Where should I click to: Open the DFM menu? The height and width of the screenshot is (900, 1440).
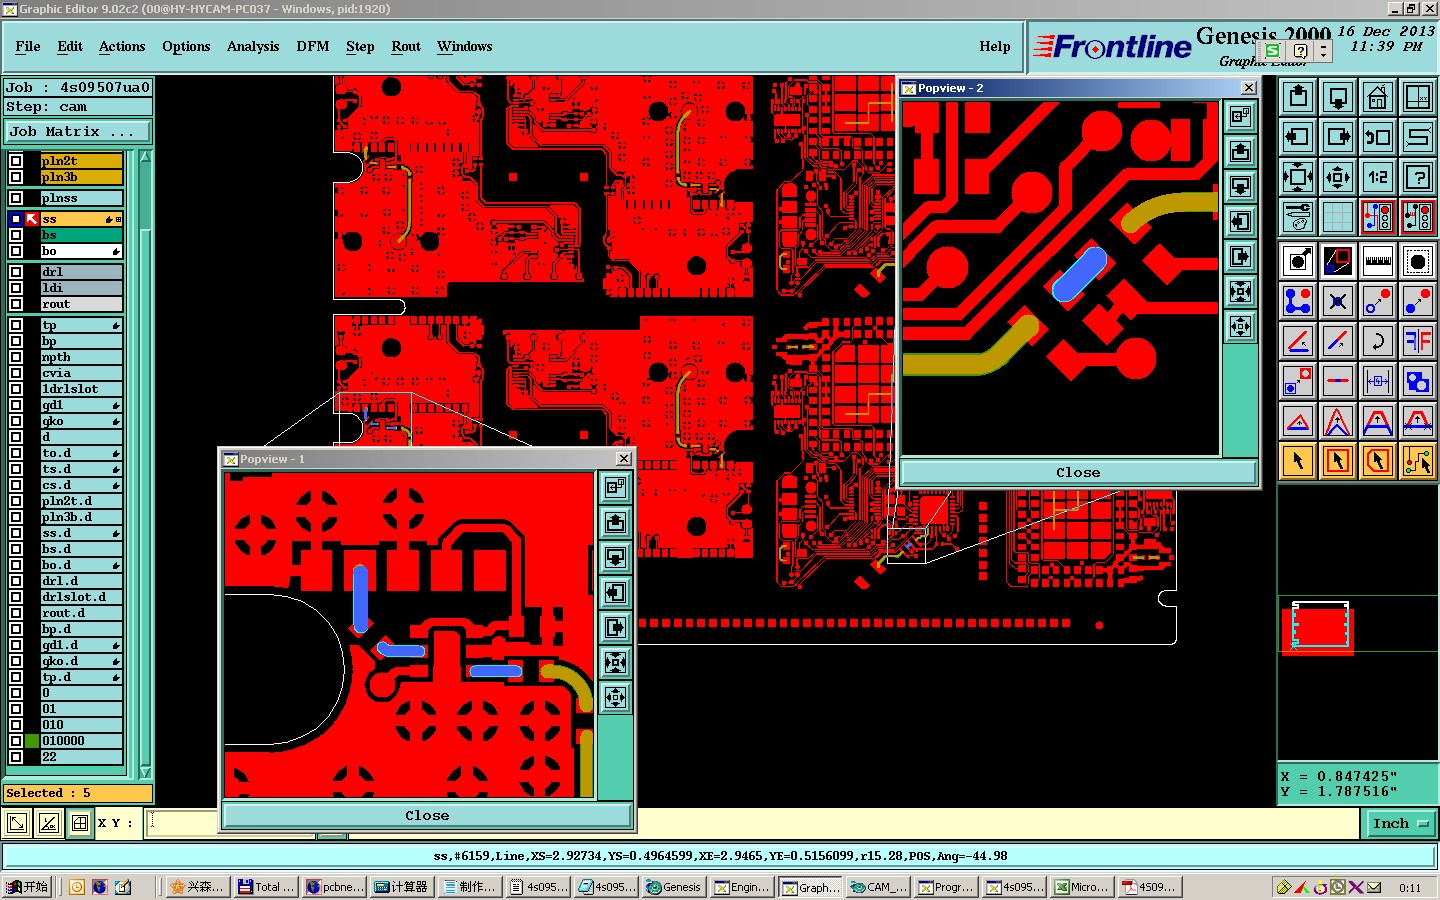pyautogui.click(x=313, y=47)
